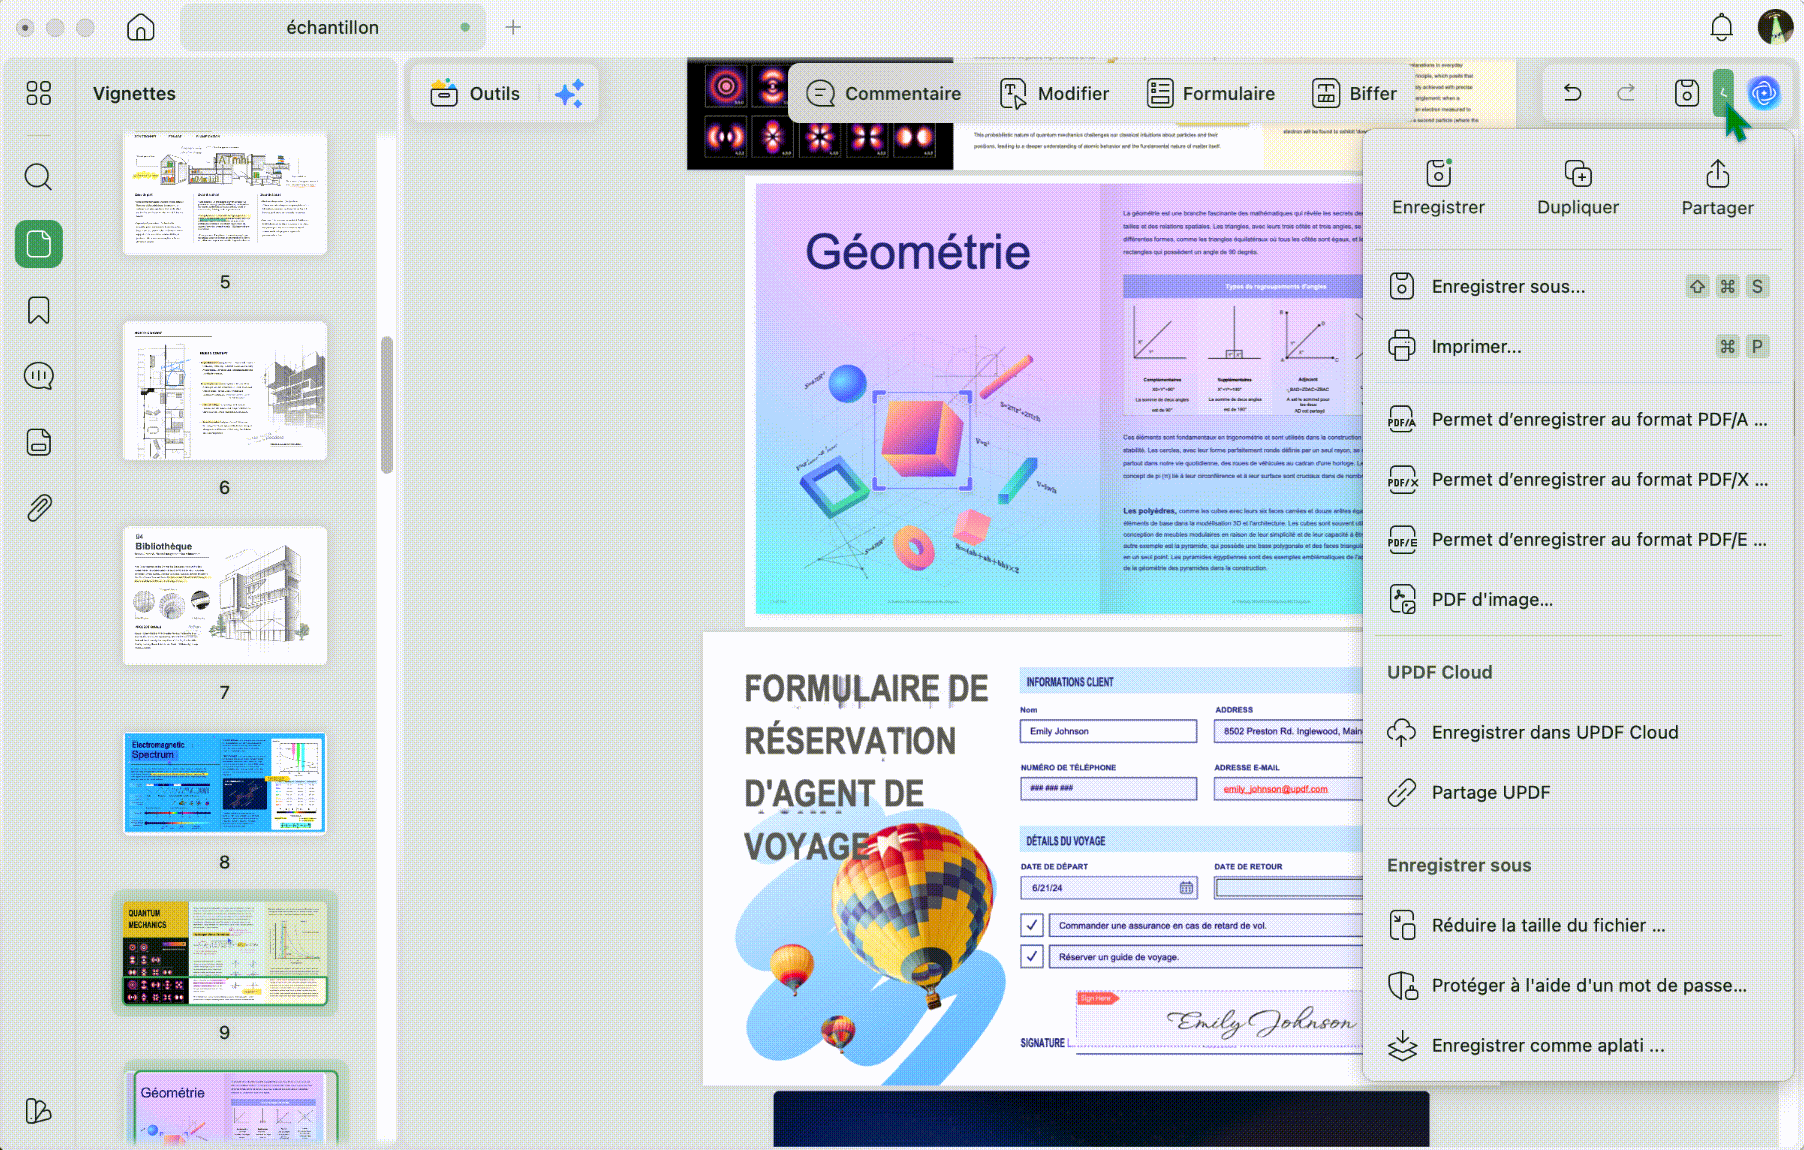This screenshot has height=1150, width=1804.
Task: Open the notifications bell
Action: pyautogui.click(x=1721, y=27)
